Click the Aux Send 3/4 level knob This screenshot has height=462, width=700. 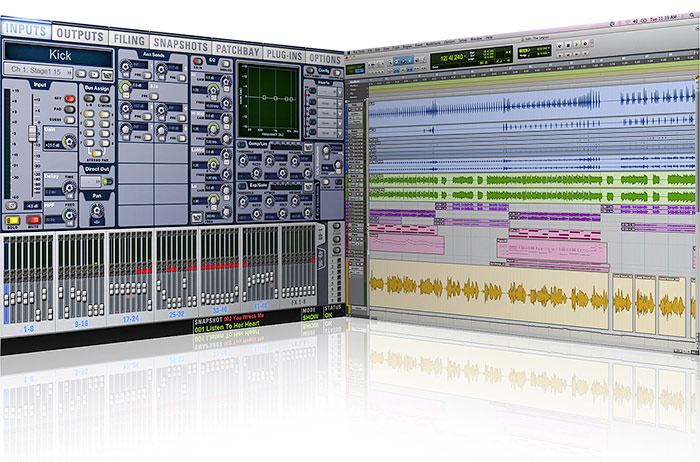click(x=125, y=87)
